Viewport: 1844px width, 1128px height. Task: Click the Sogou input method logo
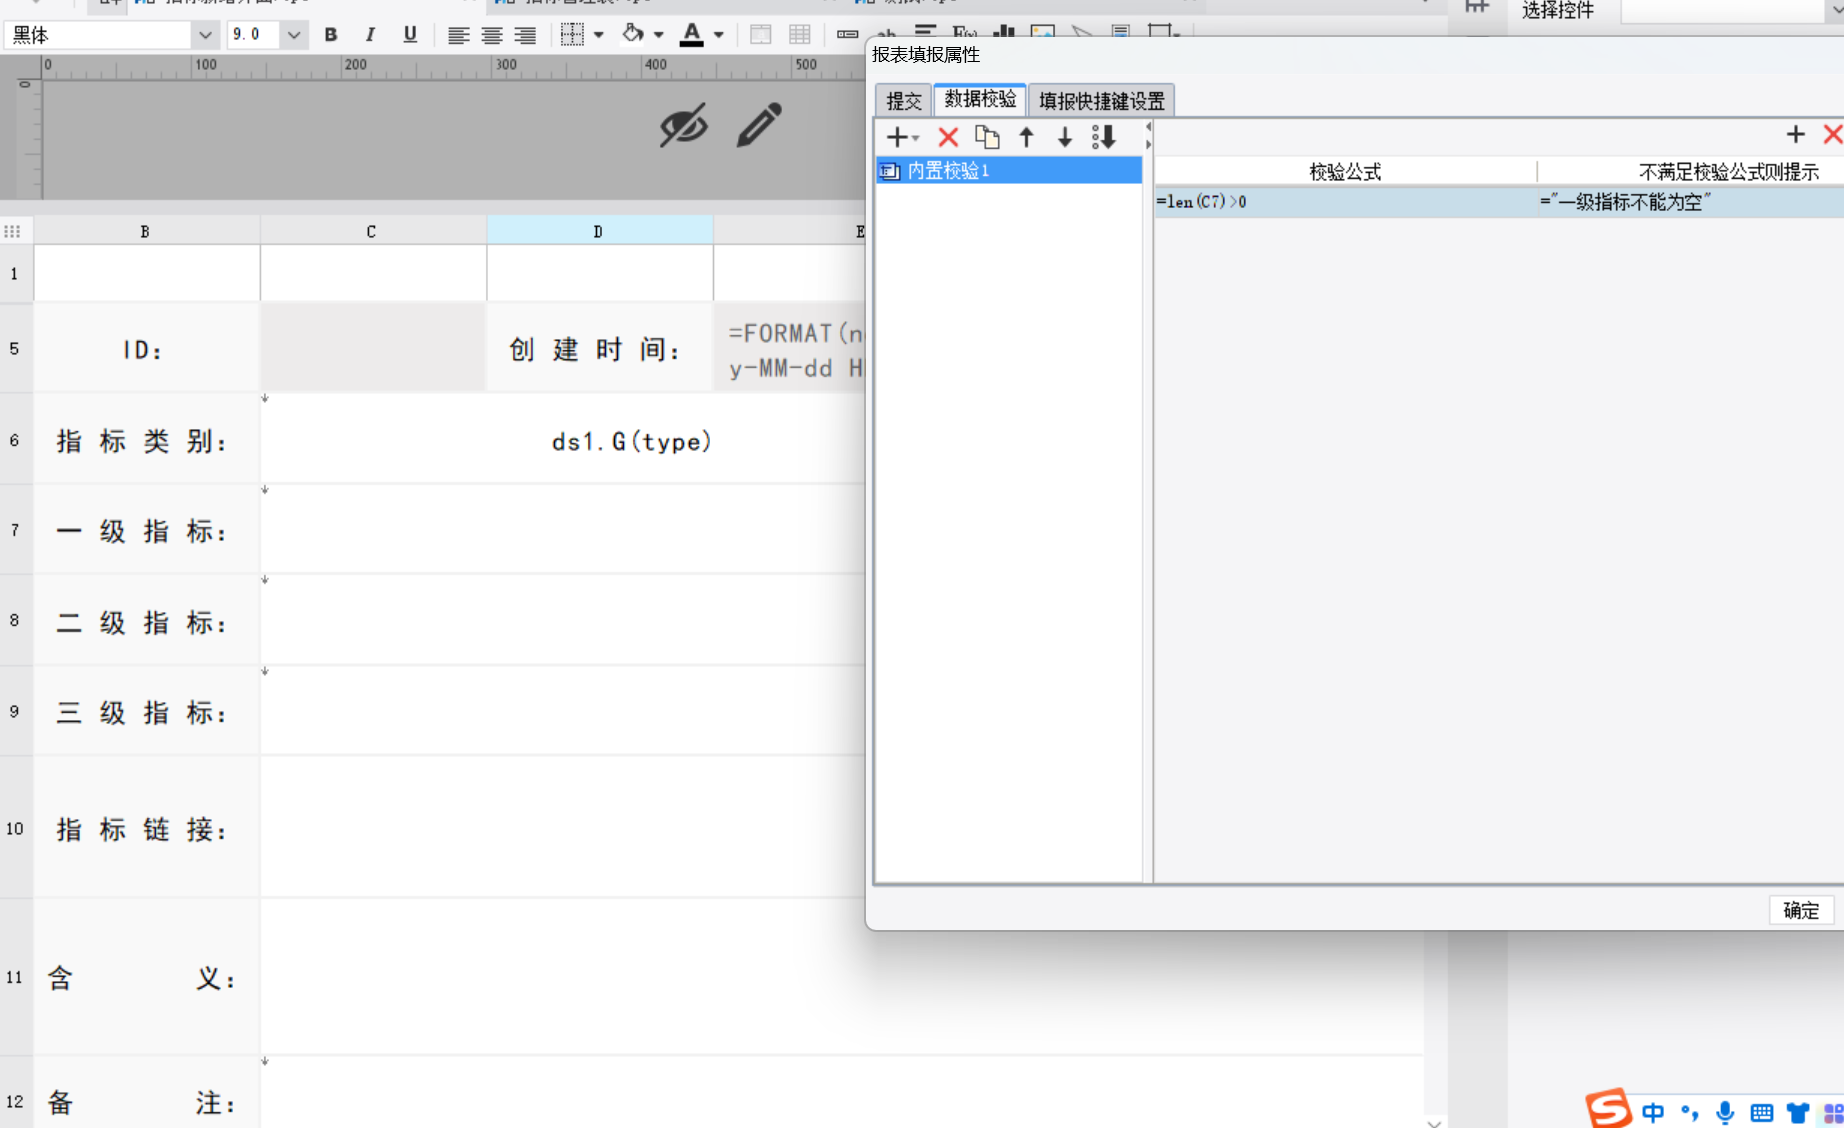point(1608,1108)
